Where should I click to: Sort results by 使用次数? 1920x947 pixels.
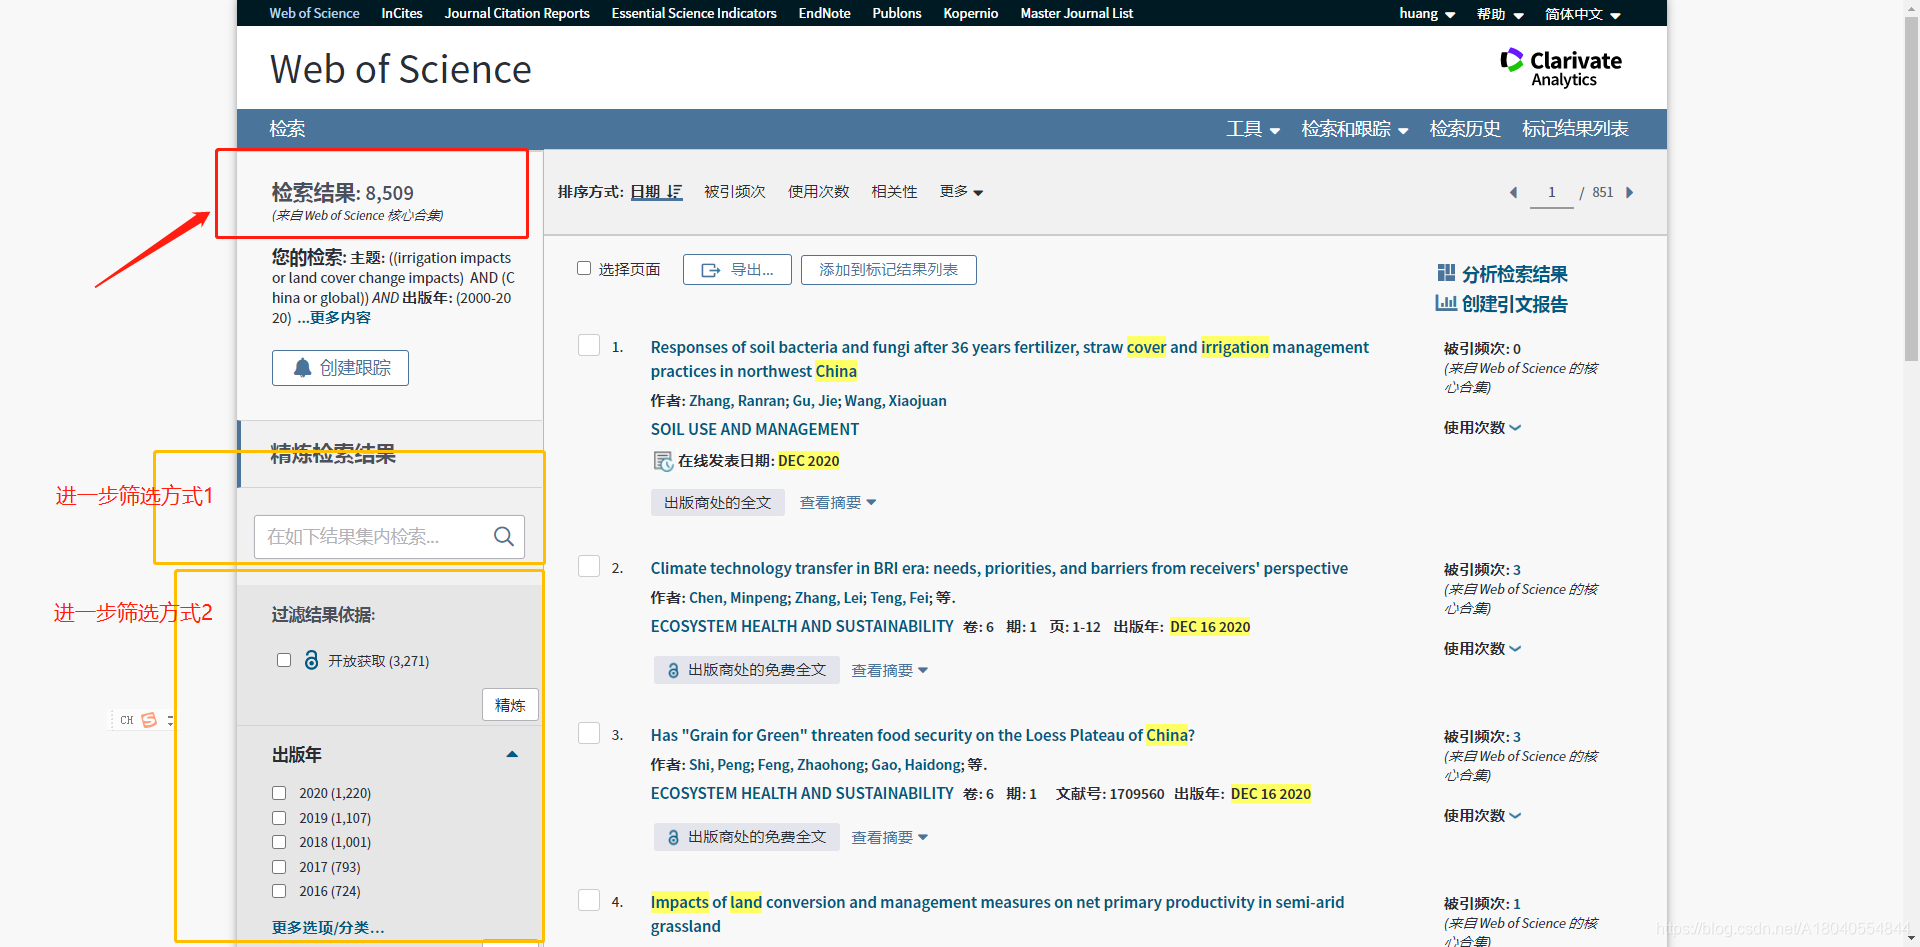(x=819, y=191)
